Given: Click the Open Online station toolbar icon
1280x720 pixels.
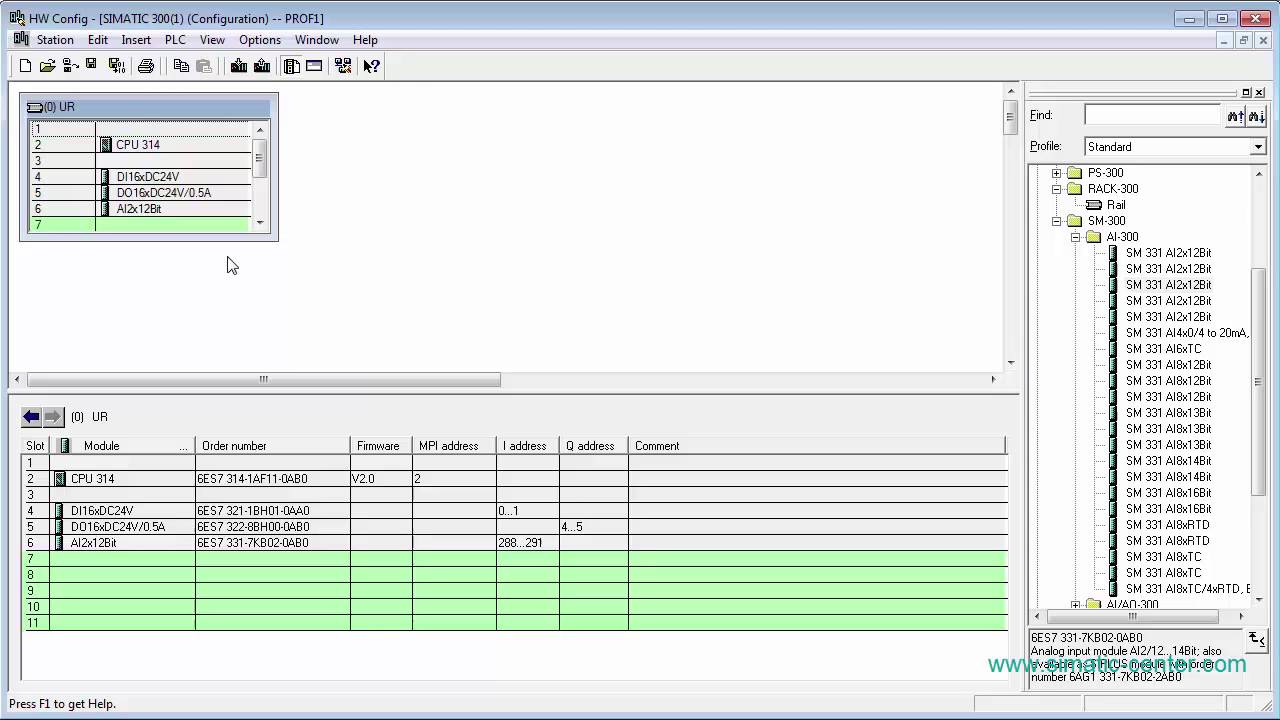Looking at the screenshot, I should [x=70, y=66].
